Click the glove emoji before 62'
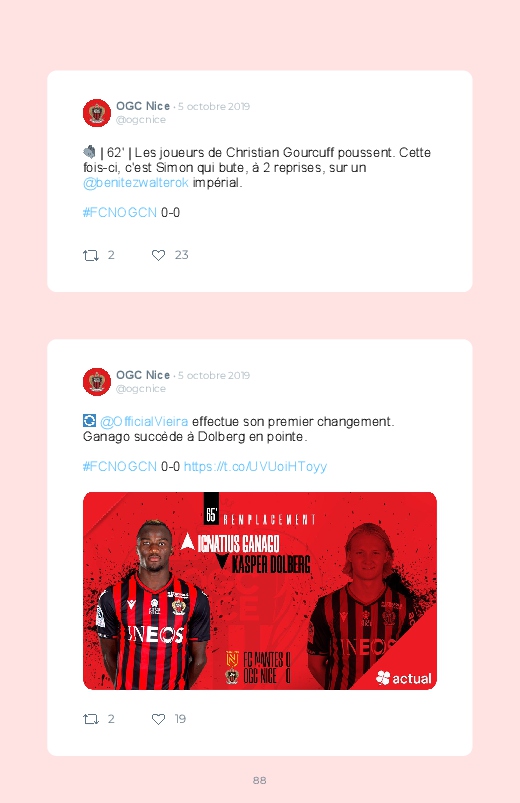The image size is (520, 803). 89,152
